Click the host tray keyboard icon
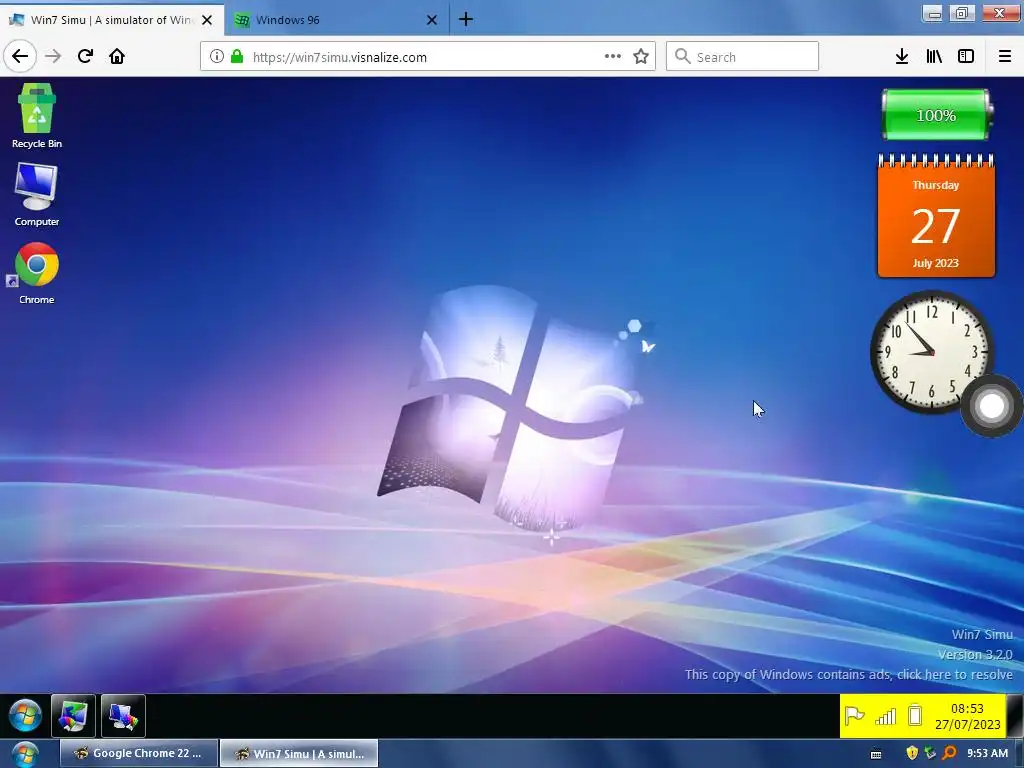Screen dimensions: 1024x768 click(876, 754)
